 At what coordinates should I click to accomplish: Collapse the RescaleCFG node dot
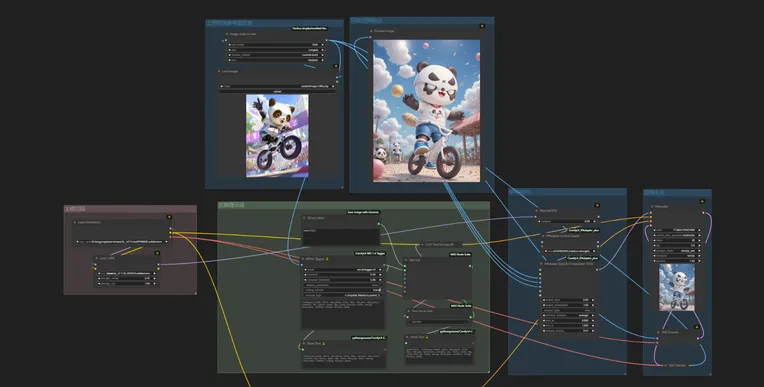coord(536,211)
